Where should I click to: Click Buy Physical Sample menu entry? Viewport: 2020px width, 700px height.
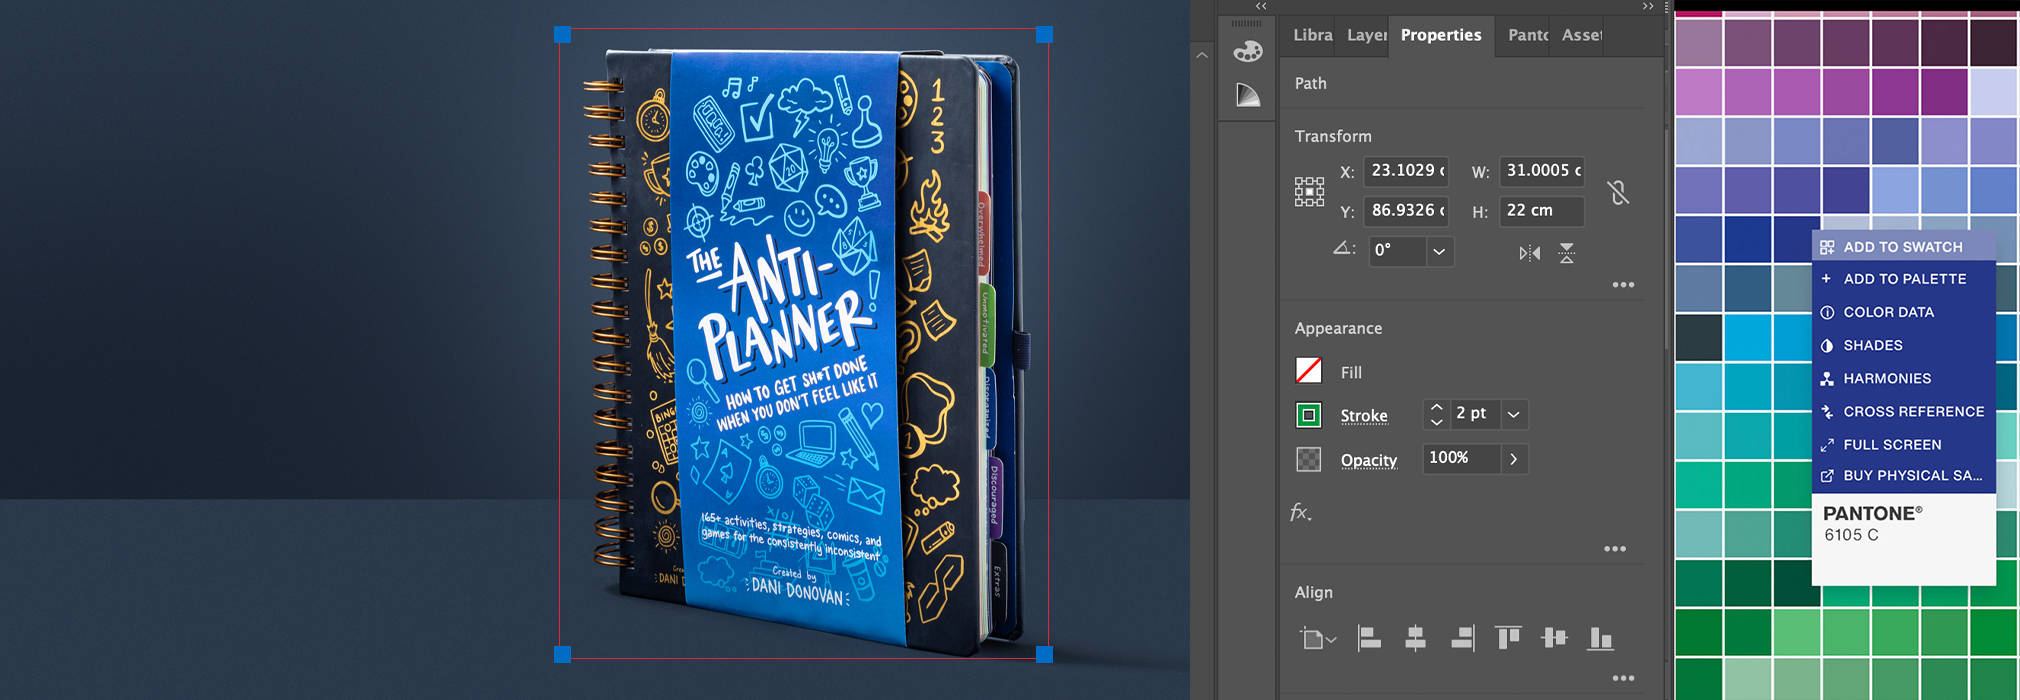pyautogui.click(x=1903, y=476)
